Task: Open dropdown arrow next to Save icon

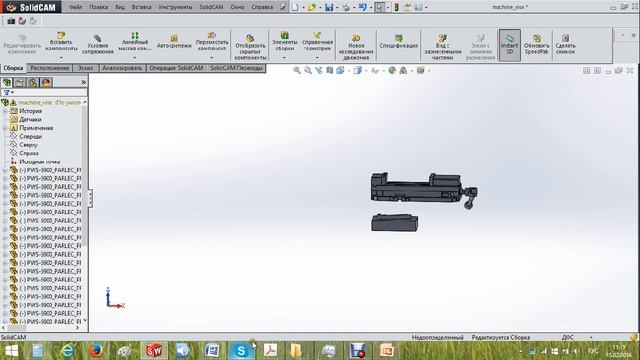Action: tap(337, 7)
